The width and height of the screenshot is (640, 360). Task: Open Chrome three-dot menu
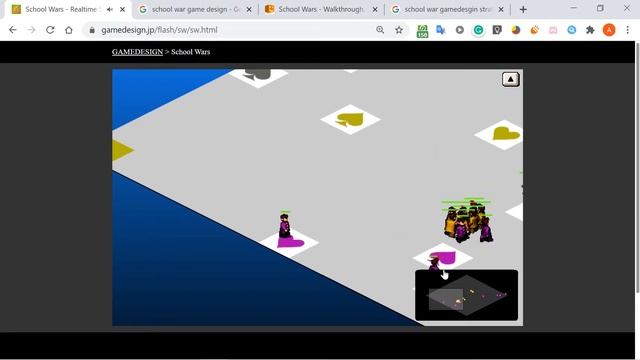point(627,30)
